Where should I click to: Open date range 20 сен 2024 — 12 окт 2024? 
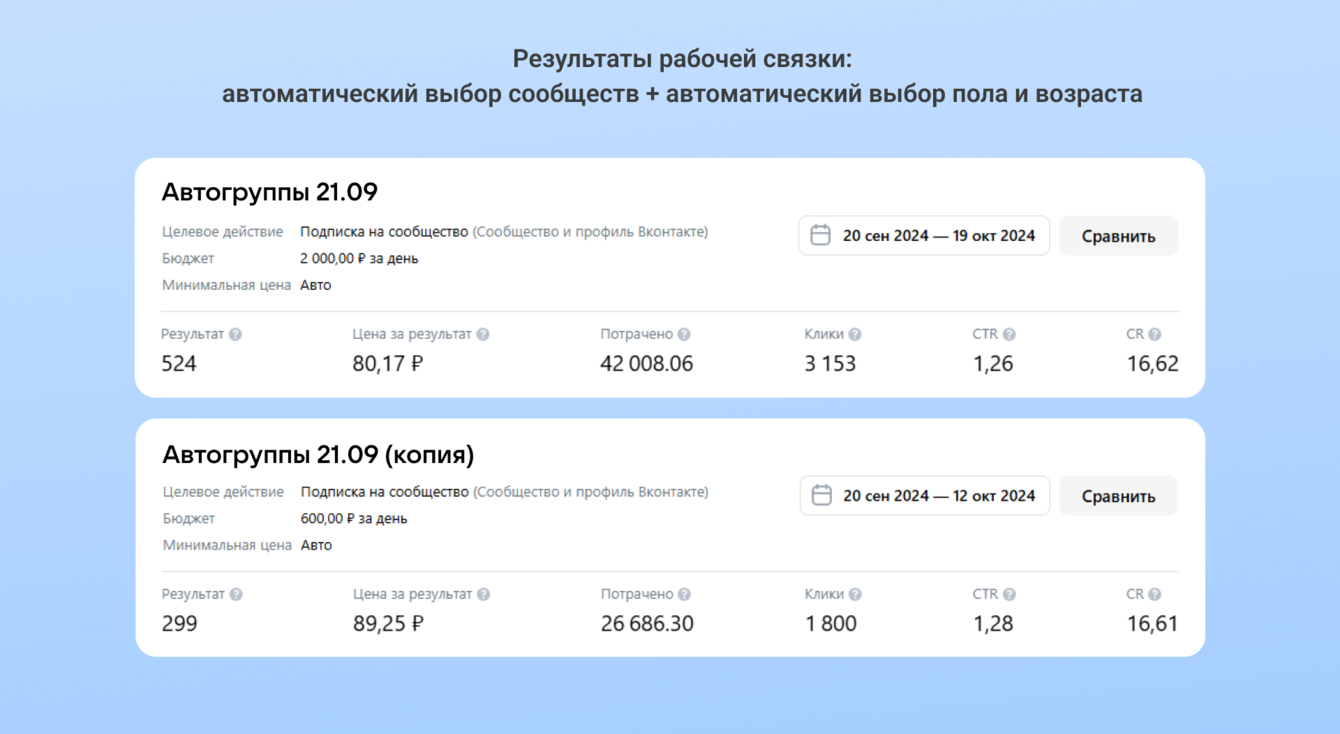[938, 496]
